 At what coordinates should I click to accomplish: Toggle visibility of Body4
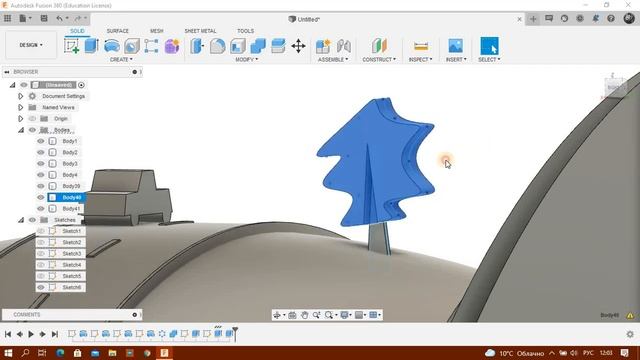coord(40,175)
